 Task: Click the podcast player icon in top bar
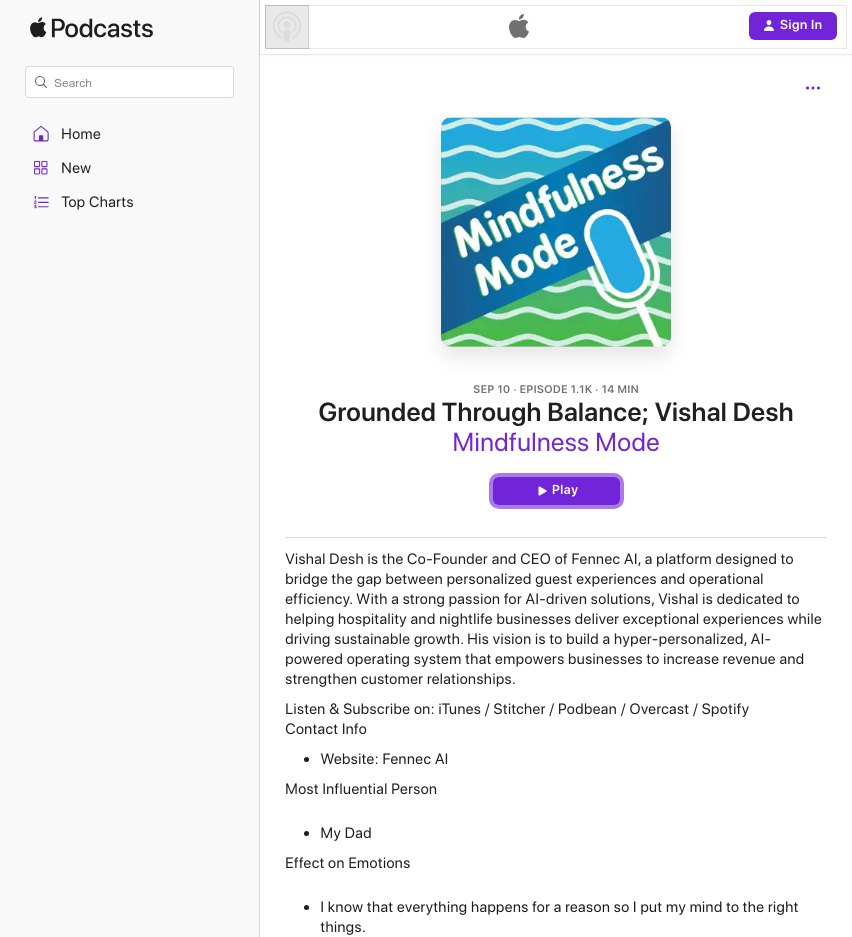coord(287,27)
